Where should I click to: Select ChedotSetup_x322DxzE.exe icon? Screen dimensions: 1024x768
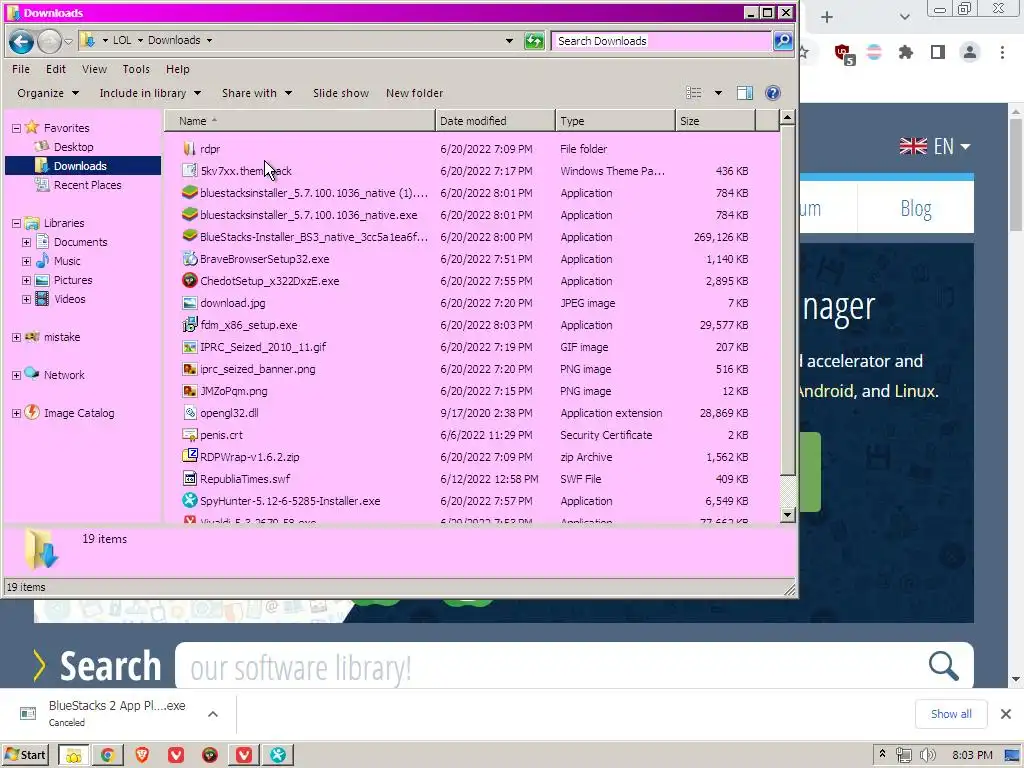tap(189, 281)
